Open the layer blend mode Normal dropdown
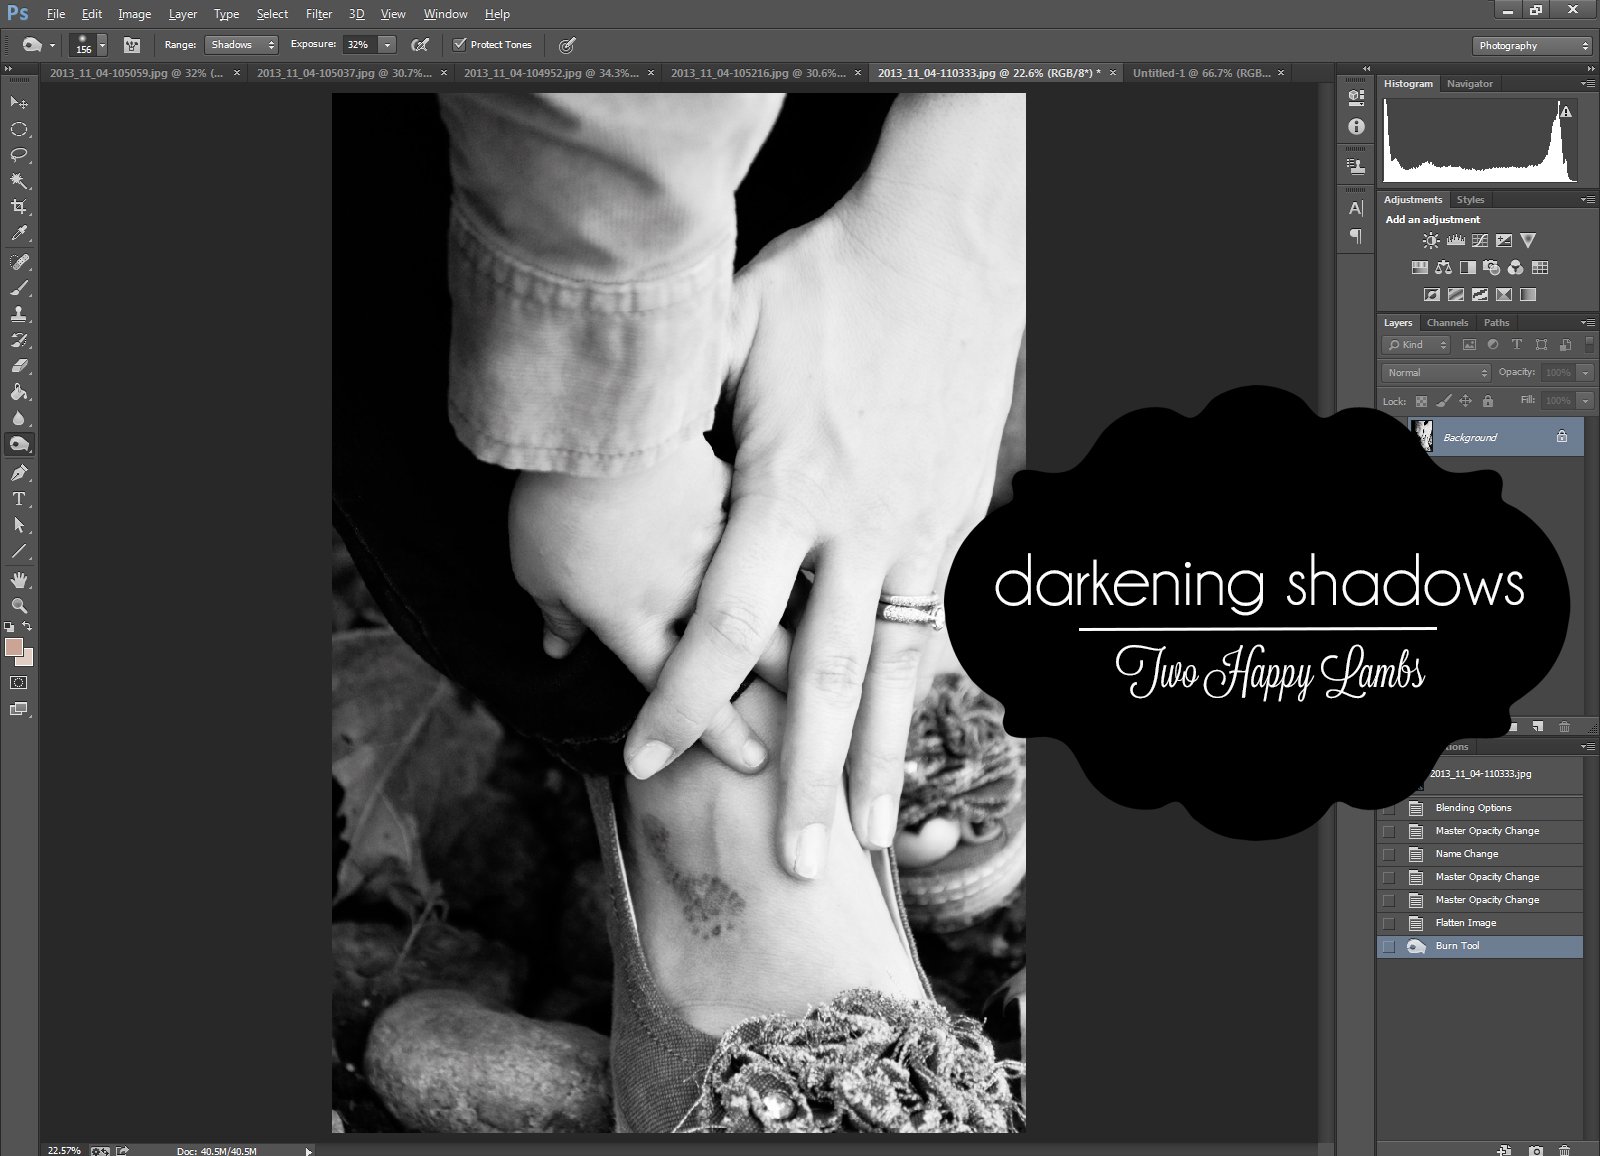Image resolution: width=1600 pixels, height=1156 pixels. pyautogui.click(x=1436, y=373)
